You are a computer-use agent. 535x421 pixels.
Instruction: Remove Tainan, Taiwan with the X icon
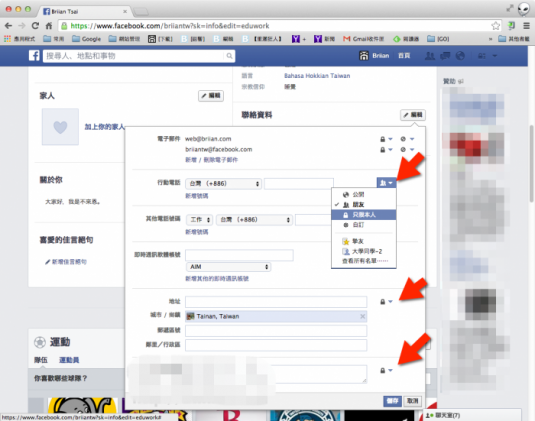coord(362,317)
